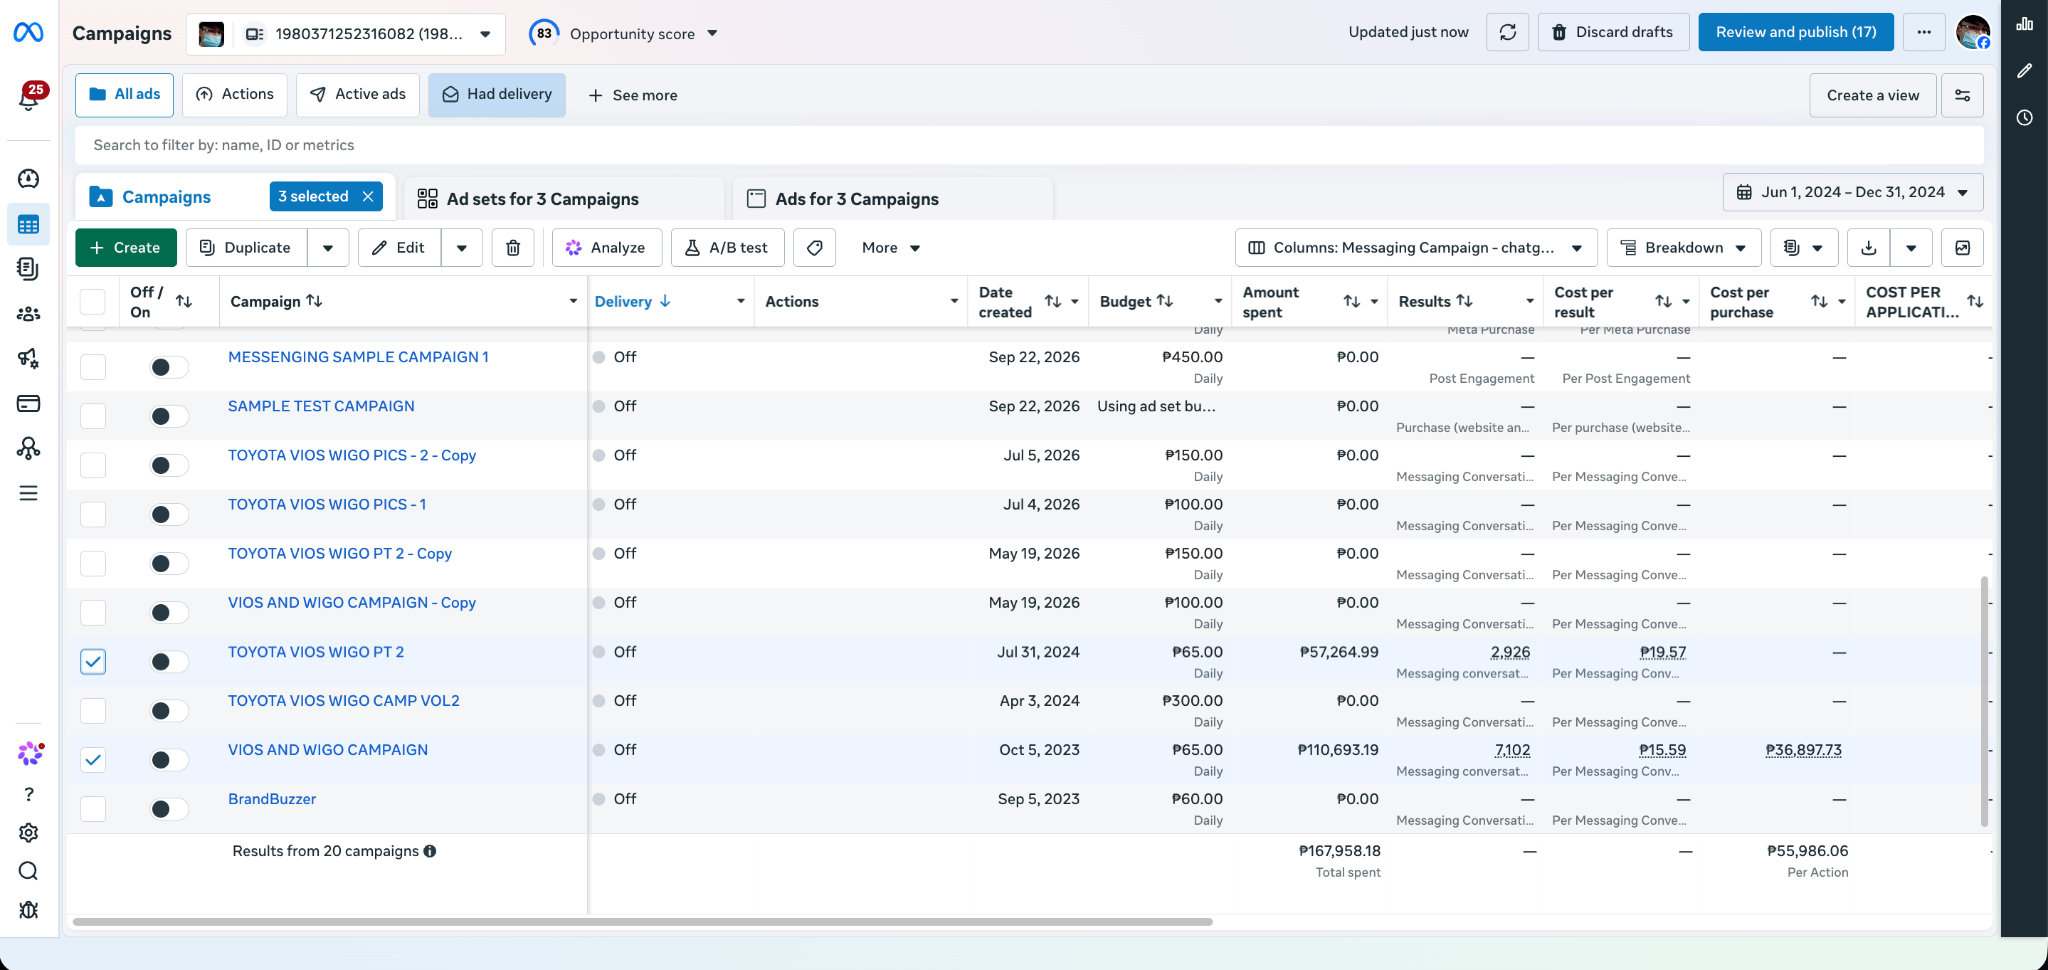Open Campaigns table icon in left sidebar

(28, 224)
